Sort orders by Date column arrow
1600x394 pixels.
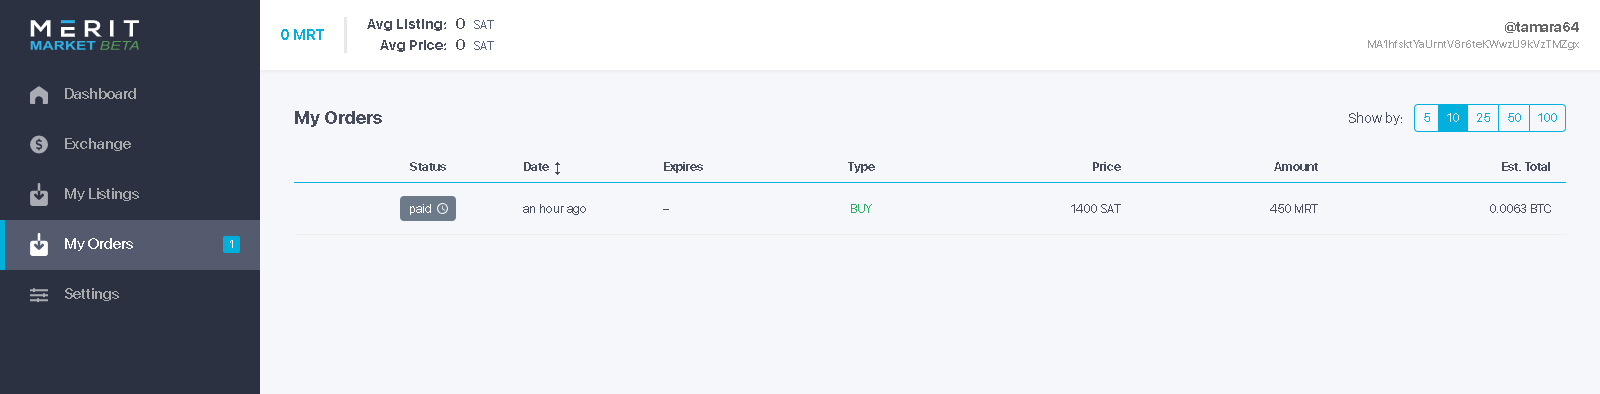[x=557, y=168]
